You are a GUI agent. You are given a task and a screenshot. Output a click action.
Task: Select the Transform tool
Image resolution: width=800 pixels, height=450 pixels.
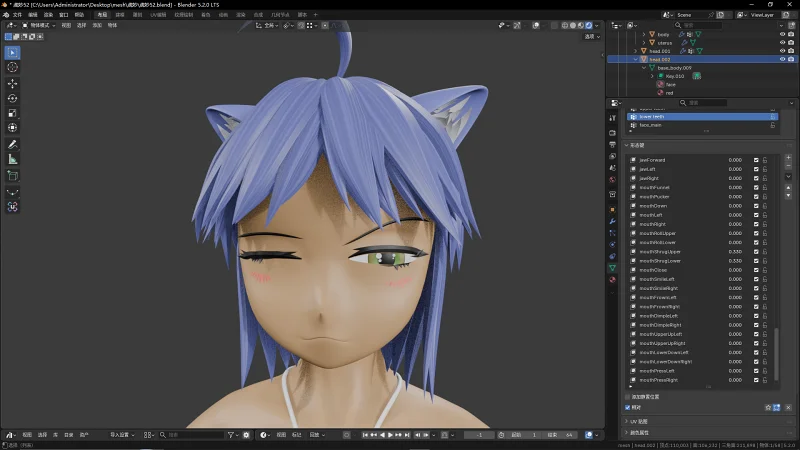point(13,128)
